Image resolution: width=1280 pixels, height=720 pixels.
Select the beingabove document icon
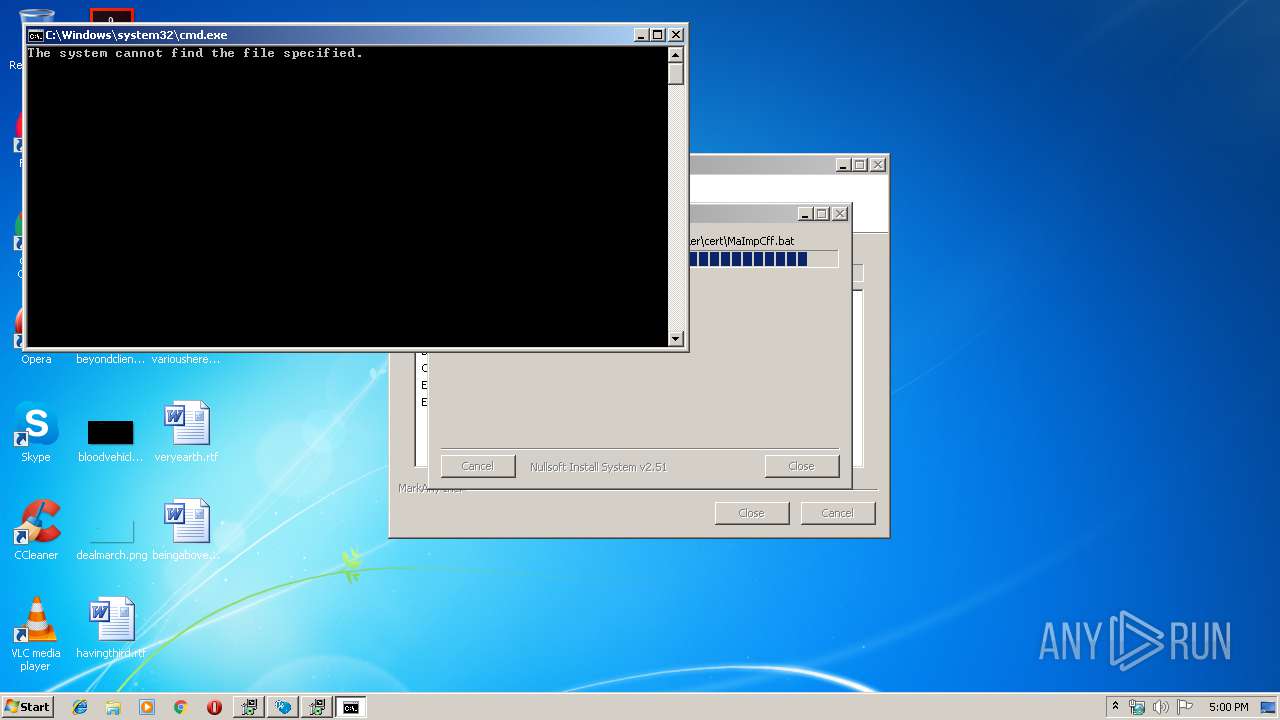click(186, 530)
